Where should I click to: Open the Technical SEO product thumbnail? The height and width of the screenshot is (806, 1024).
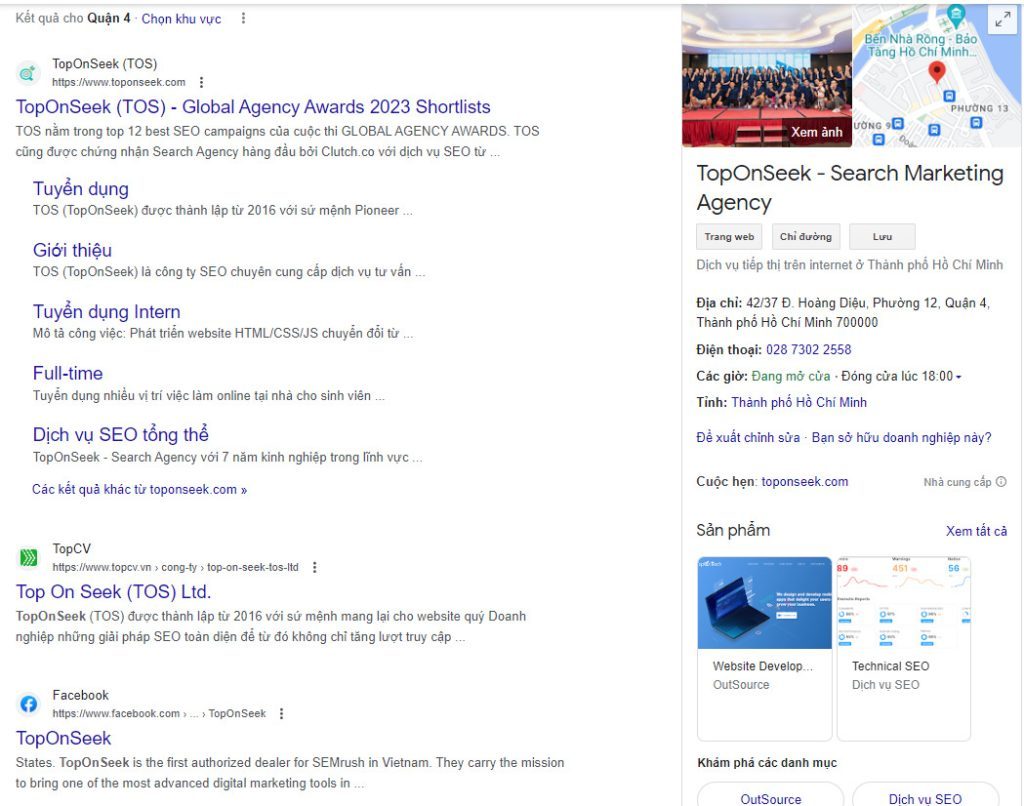pyautogui.click(x=903, y=600)
